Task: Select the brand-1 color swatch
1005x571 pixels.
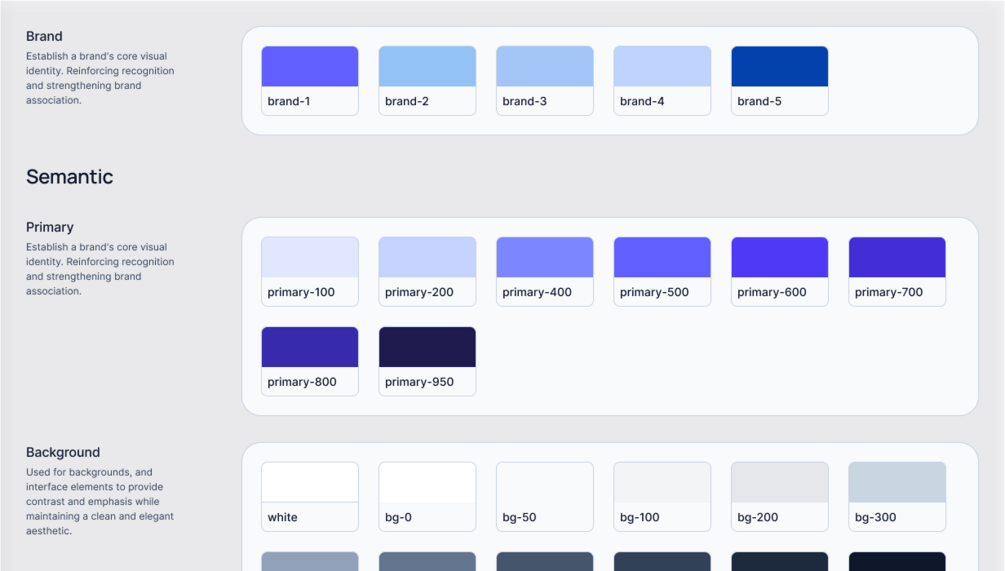Action: tap(310, 81)
